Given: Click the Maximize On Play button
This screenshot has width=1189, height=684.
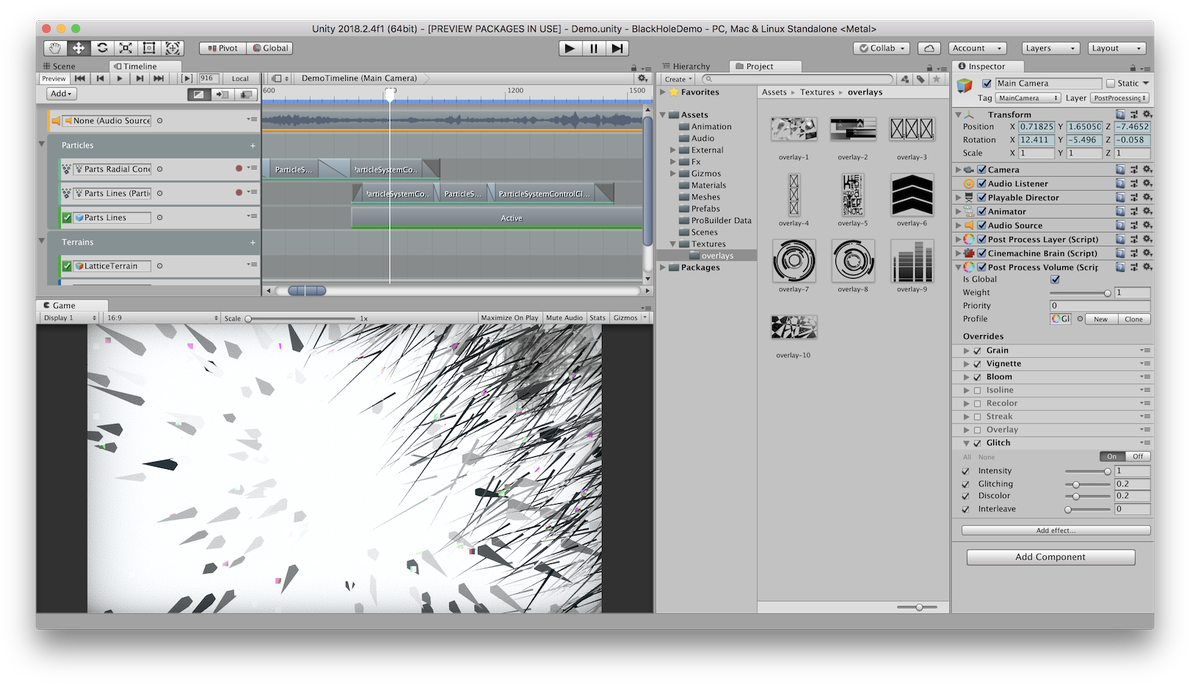Looking at the screenshot, I should point(509,318).
